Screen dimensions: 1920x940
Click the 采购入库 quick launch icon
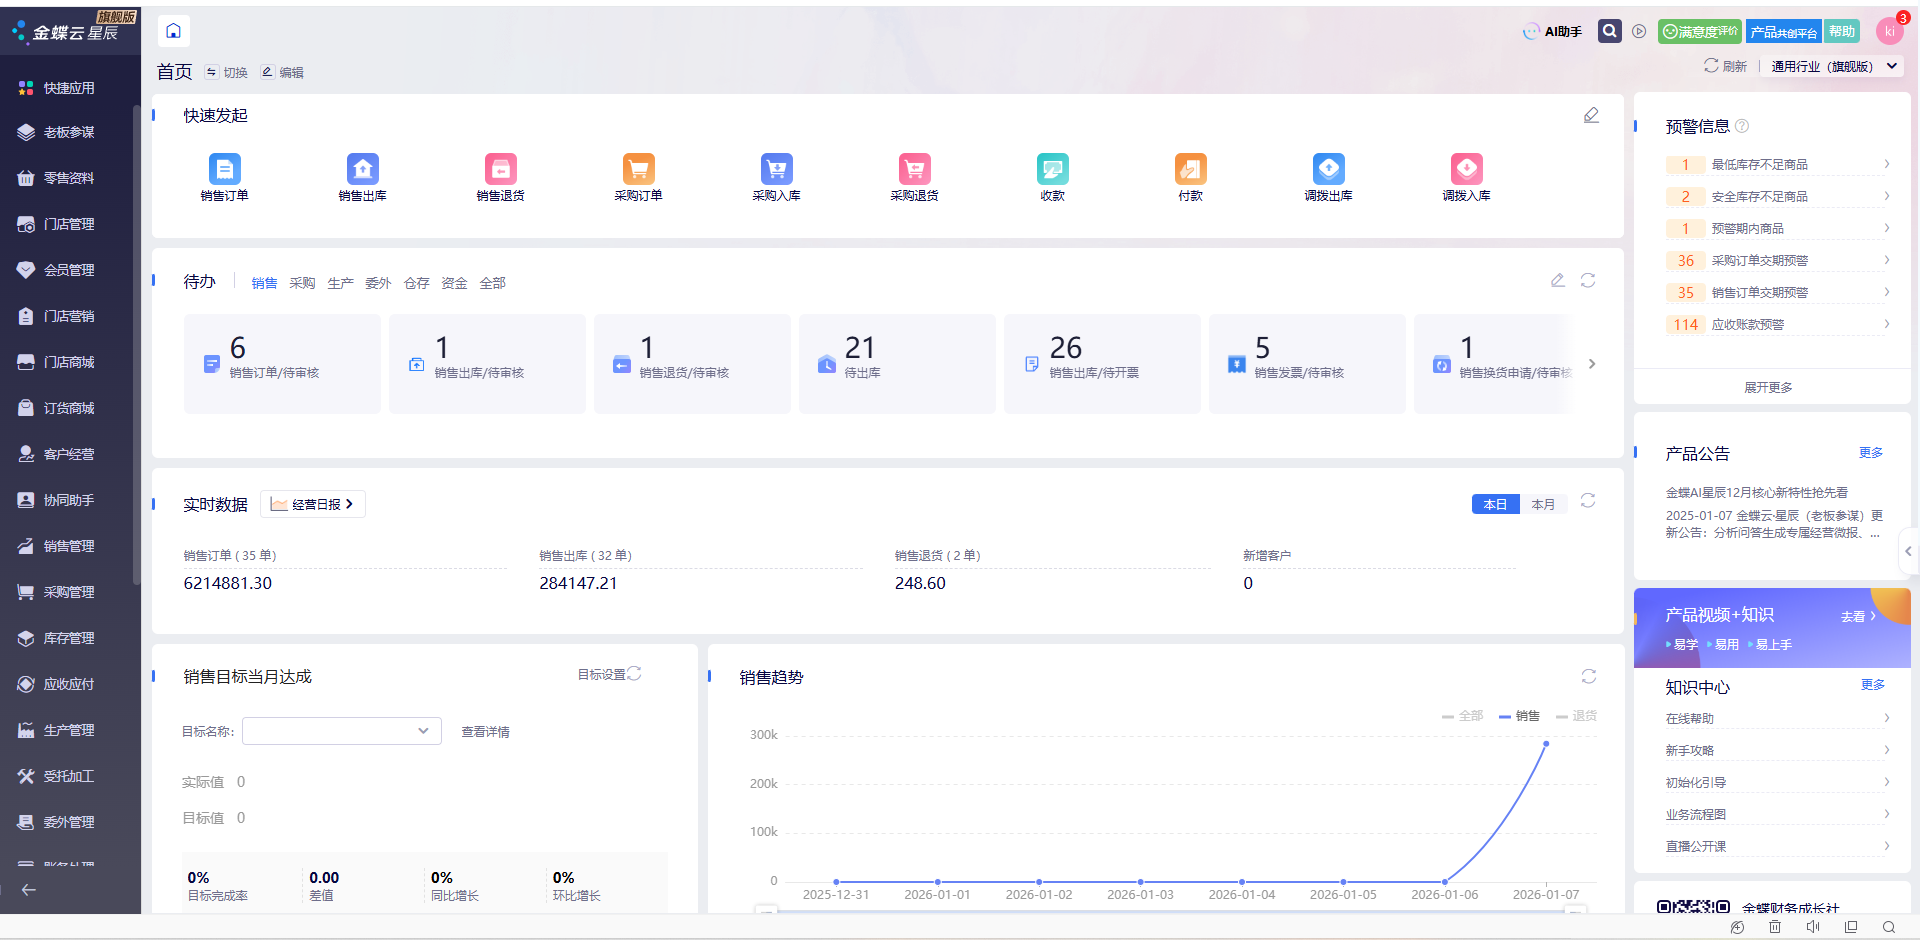[x=776, y=170]
